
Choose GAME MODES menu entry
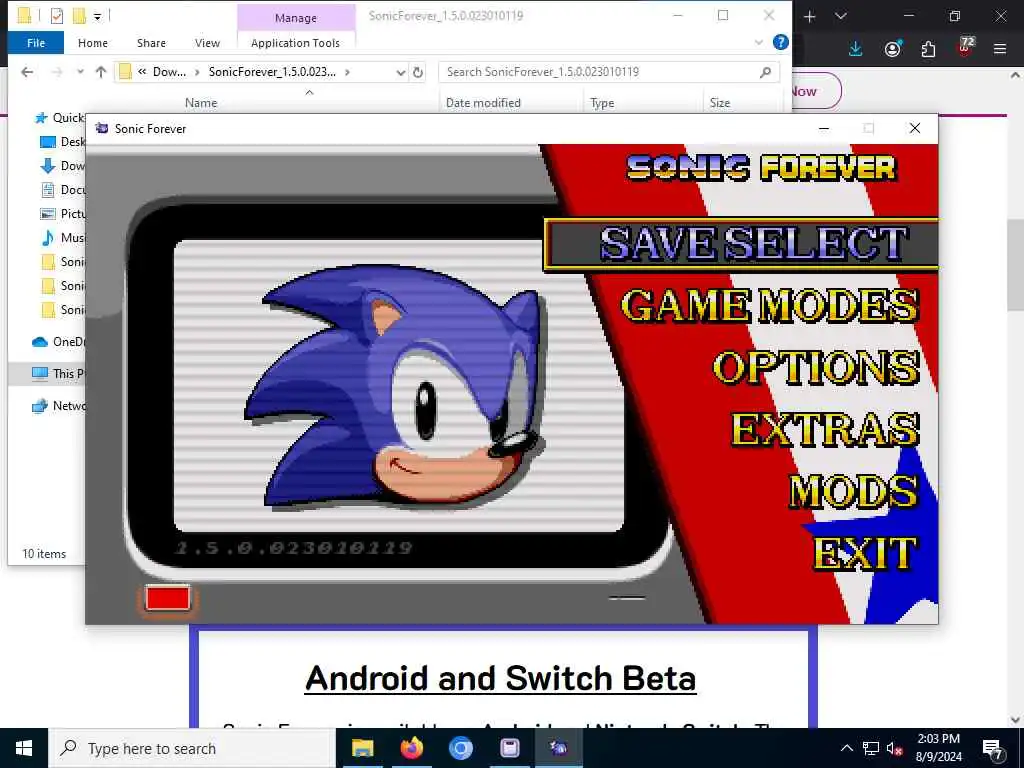tap(769, 305)
